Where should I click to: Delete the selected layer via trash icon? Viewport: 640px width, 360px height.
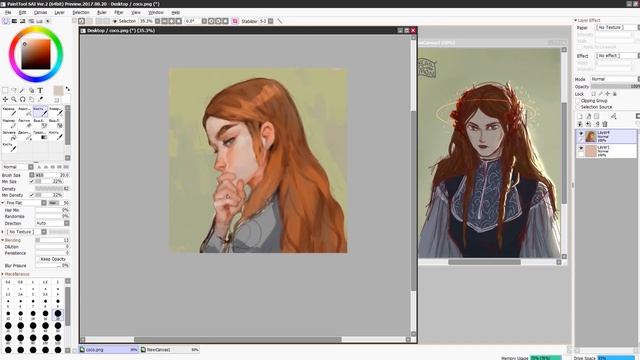click(605, 124)
